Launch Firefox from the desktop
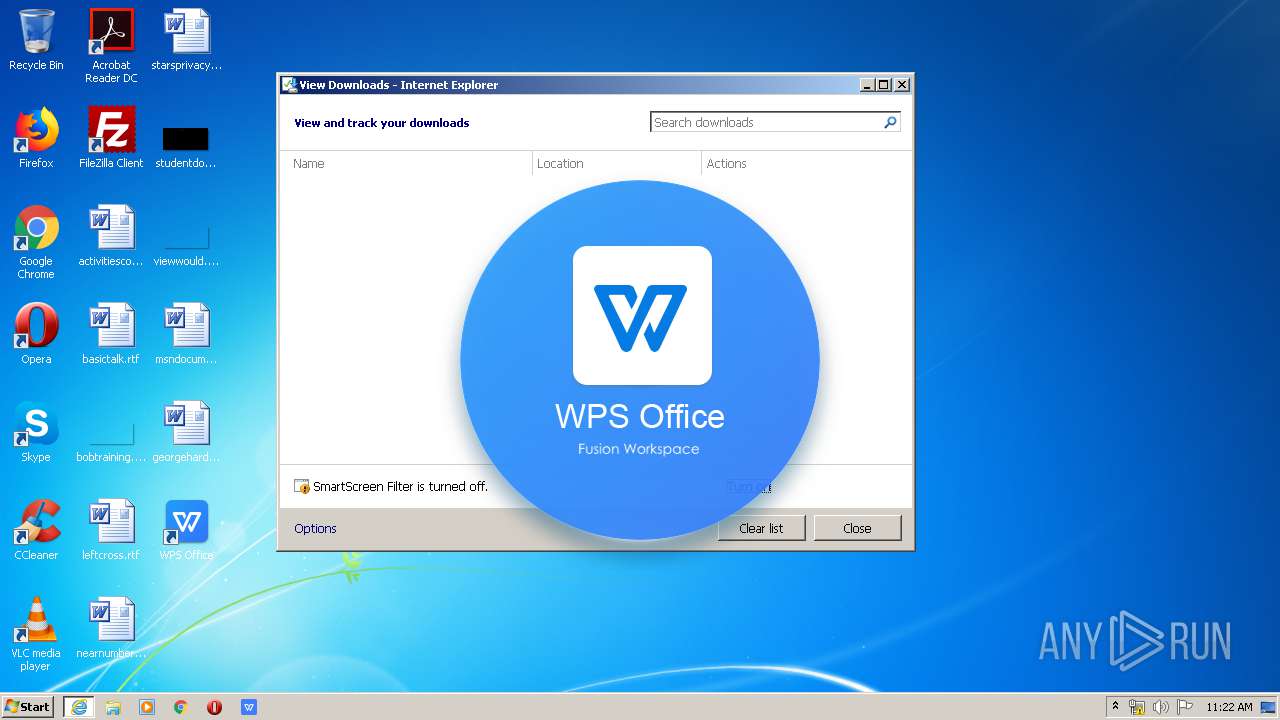This screenshot has height=720, width=1280. pos(36,138)
